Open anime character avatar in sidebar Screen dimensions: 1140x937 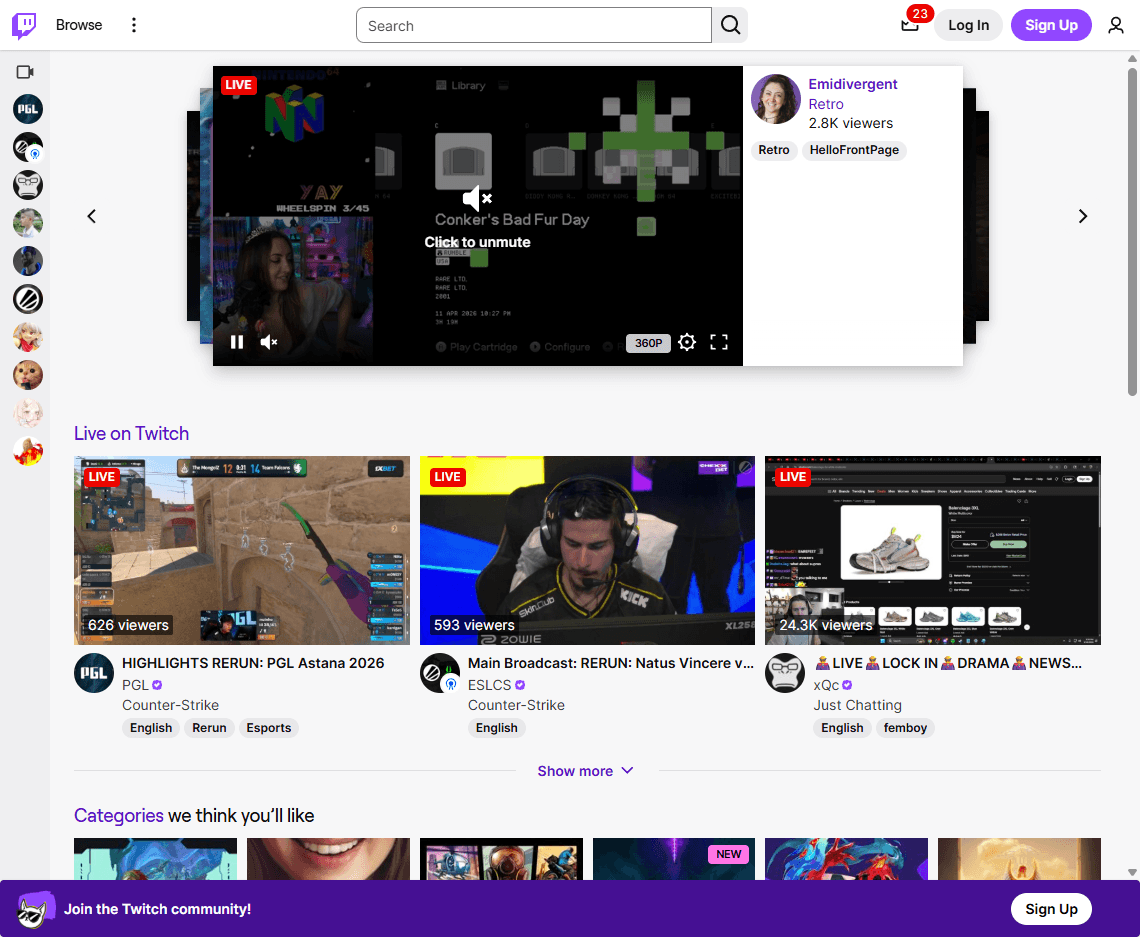point(28,337)
